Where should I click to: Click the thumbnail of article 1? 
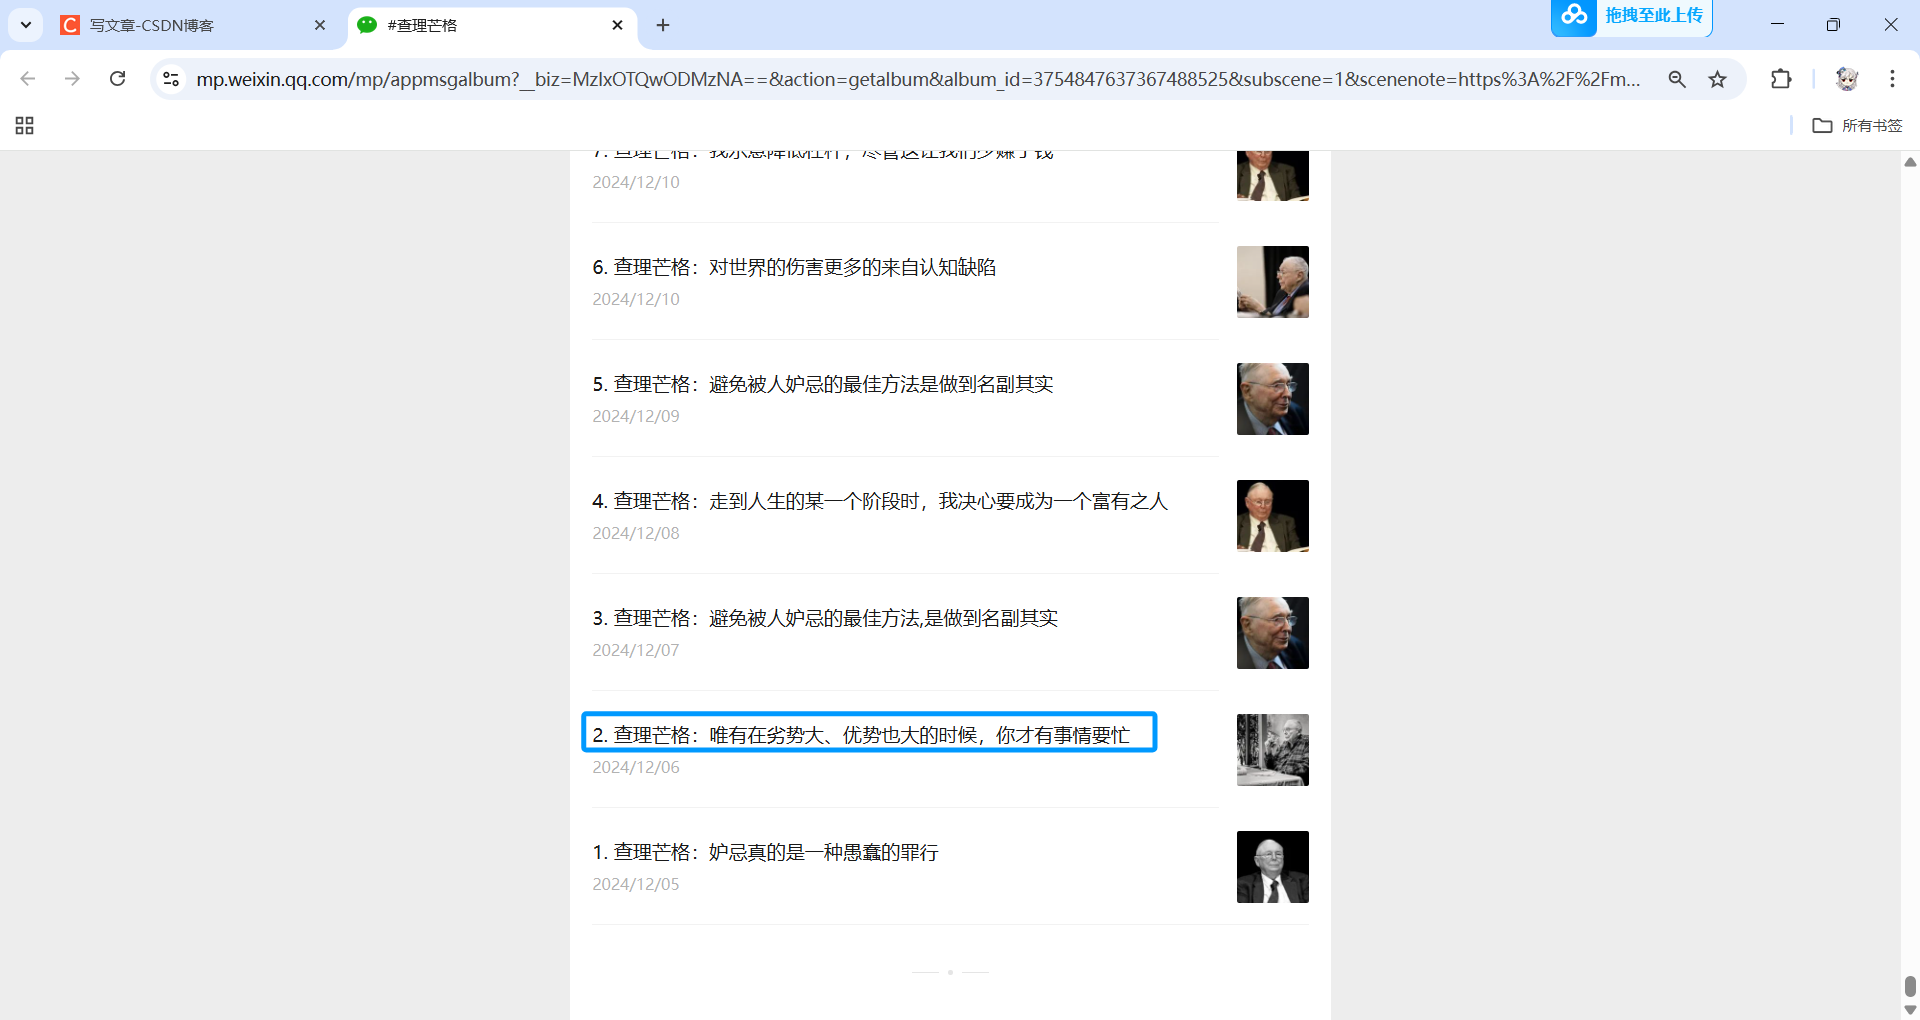1273,867
